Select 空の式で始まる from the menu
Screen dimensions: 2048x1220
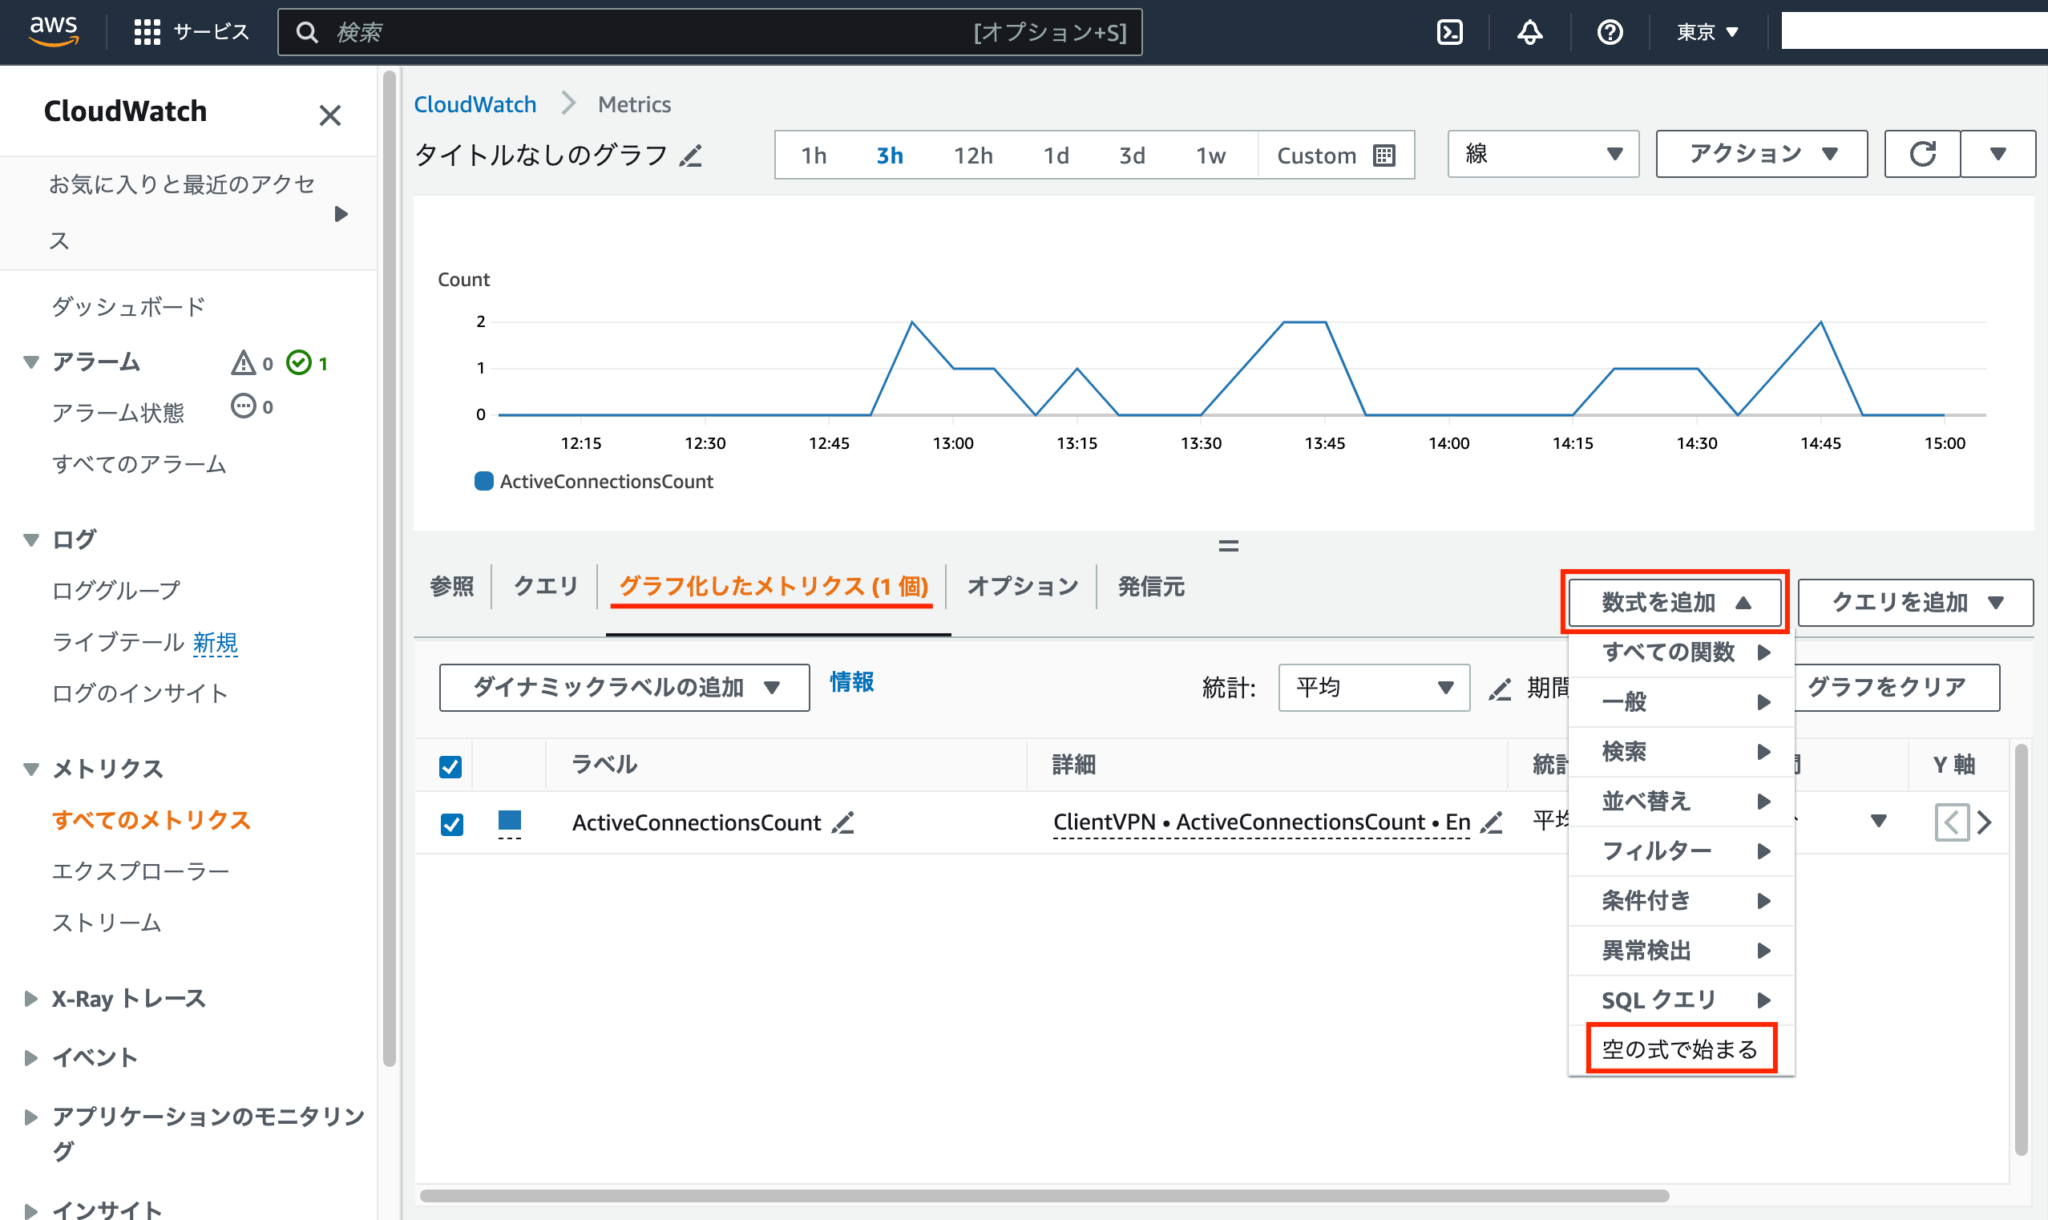pyautogui.click(x=1680, y=1049)
